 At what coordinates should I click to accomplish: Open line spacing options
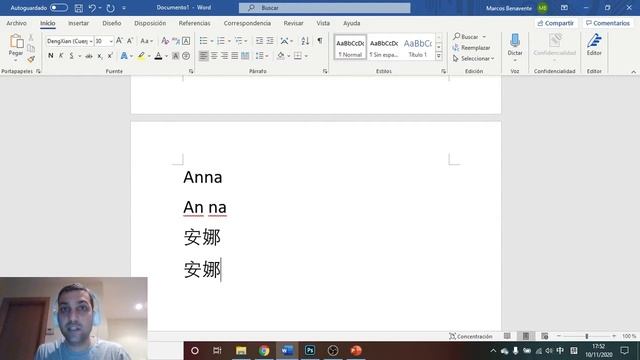pyautogui.click(x=261, y=56)
